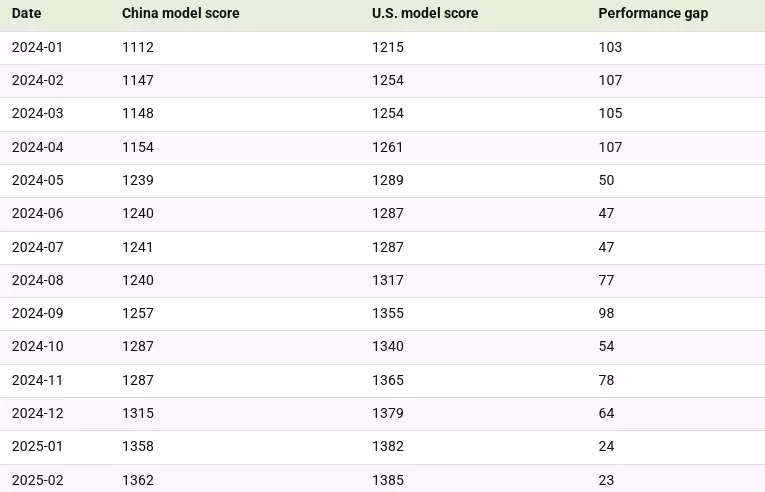Screen dimensions: 765x492
Task: Click the China model score header
Action: coord(181,14)
